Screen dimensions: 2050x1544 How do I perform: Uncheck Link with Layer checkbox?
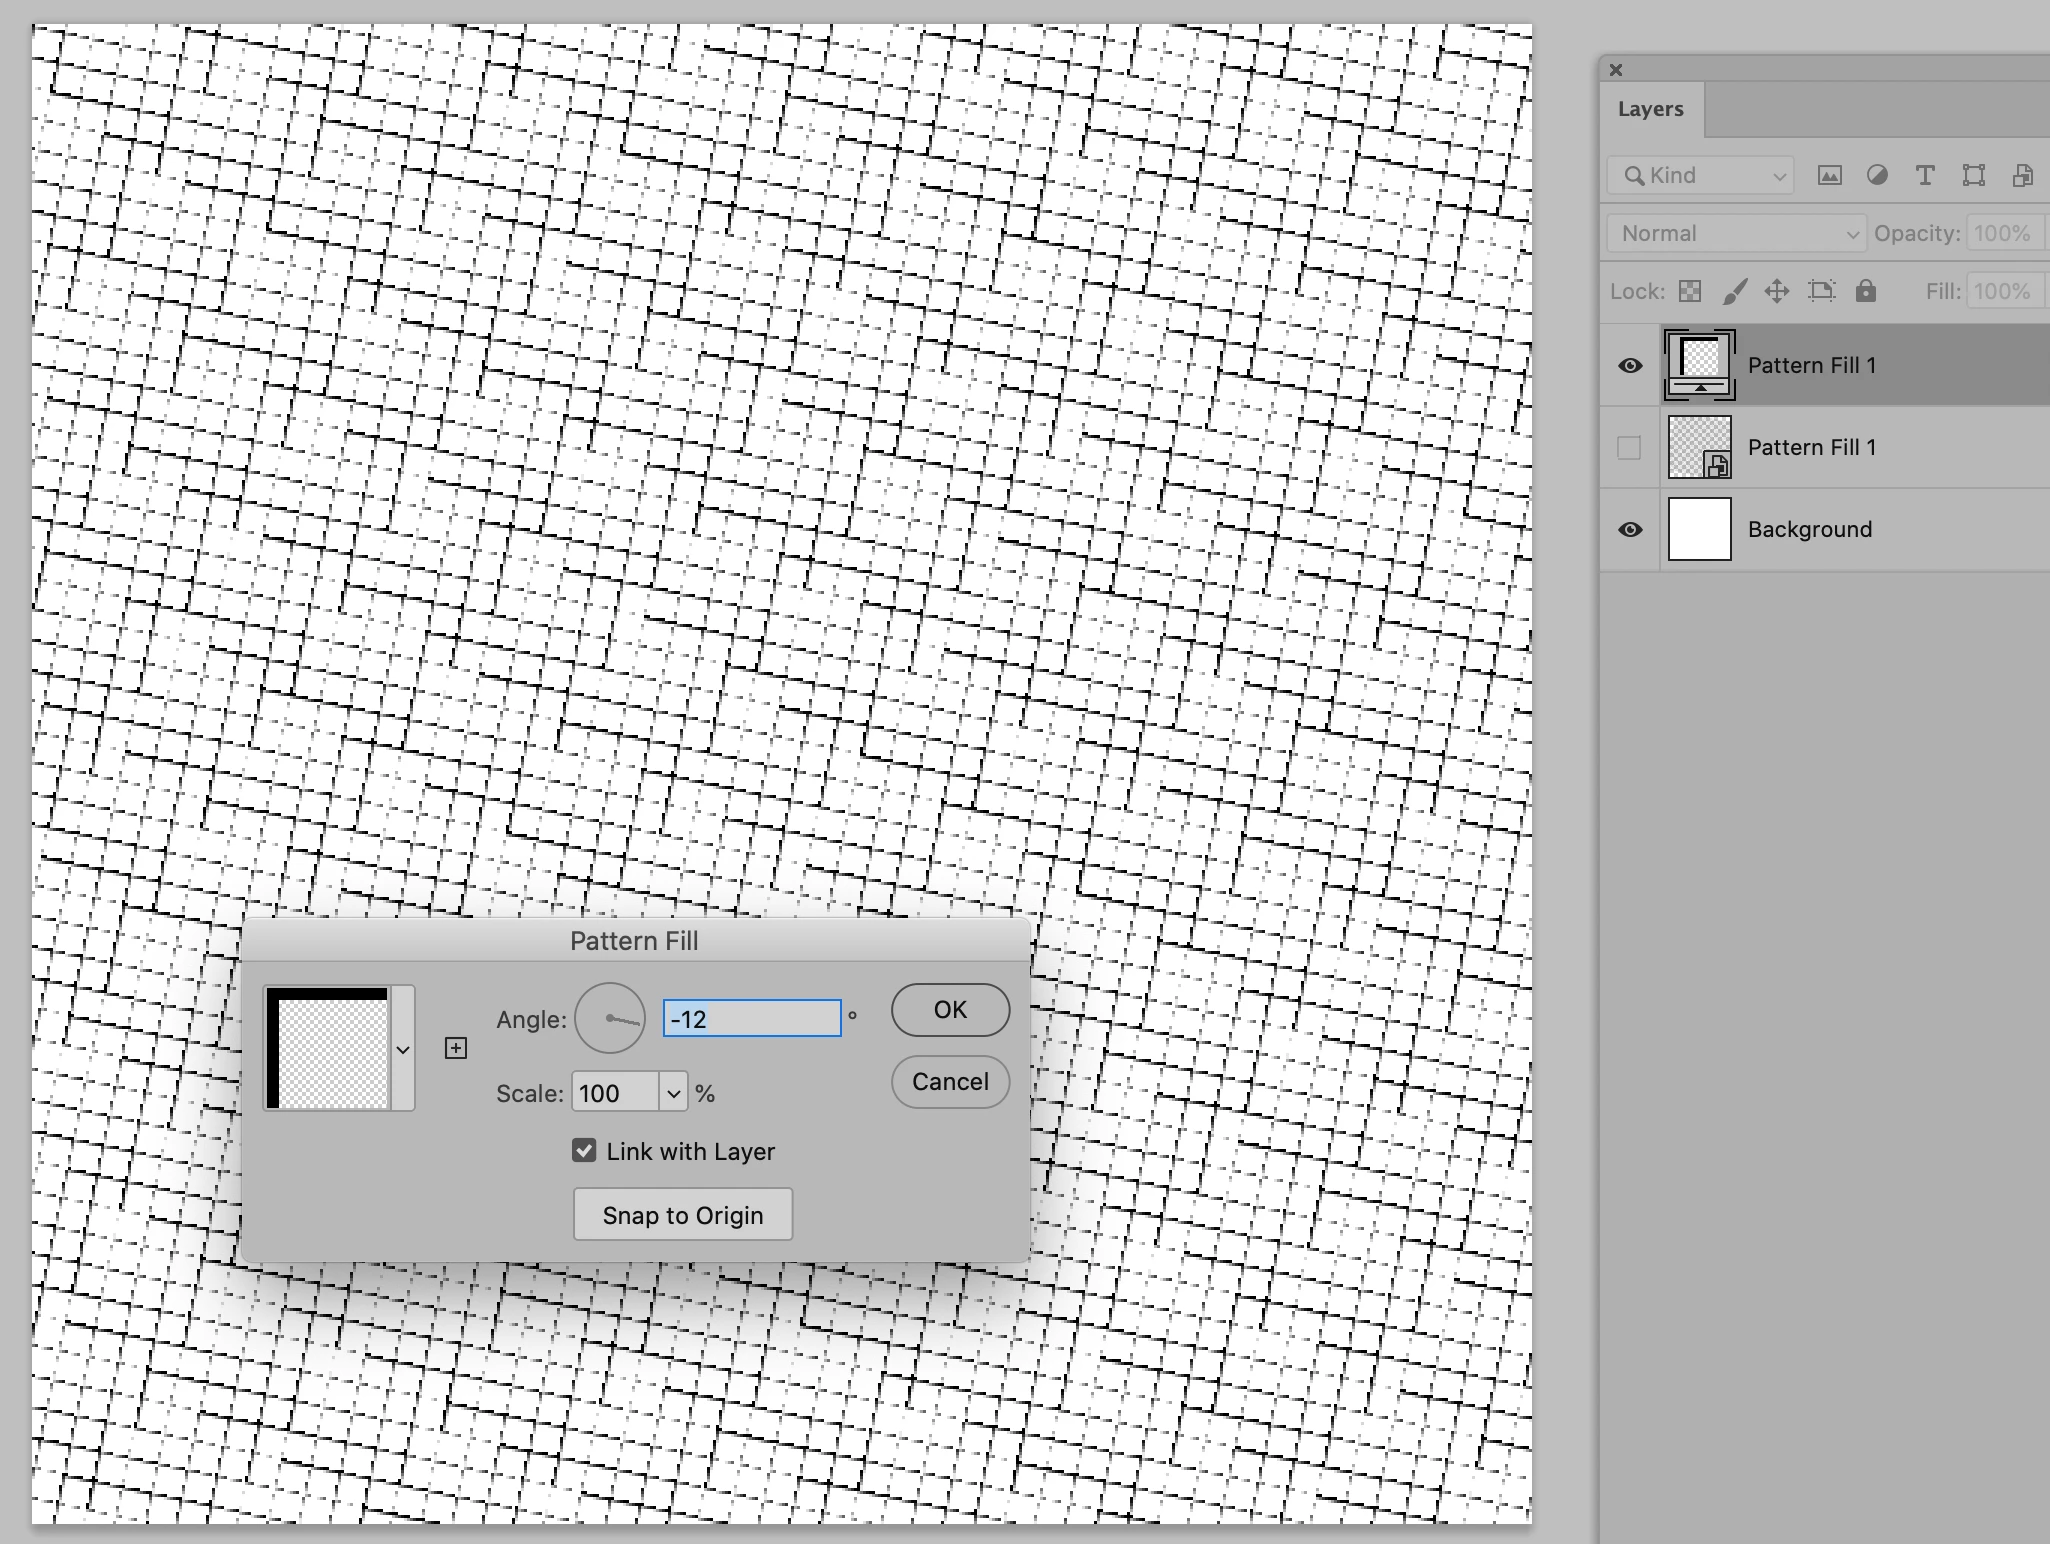click(584, 1151)
